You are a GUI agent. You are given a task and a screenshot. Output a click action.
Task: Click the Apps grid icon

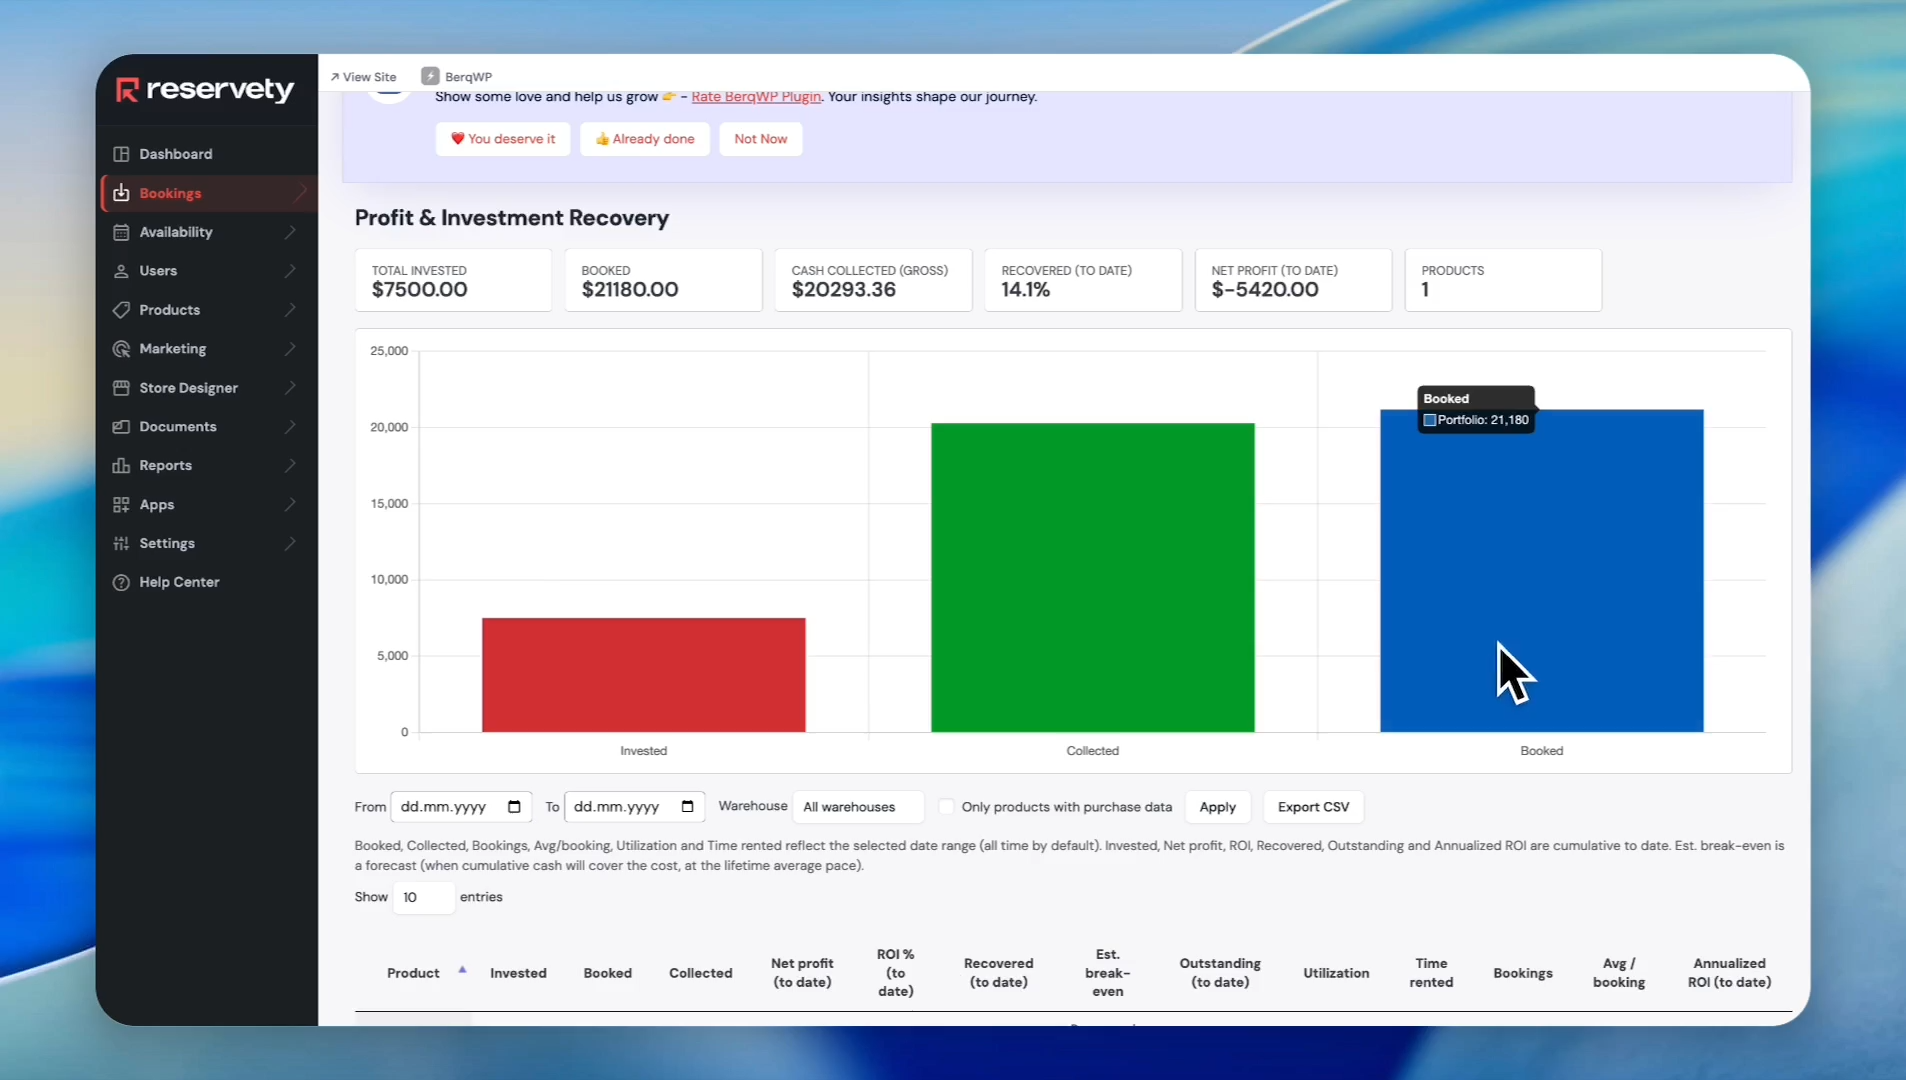pyautogui.click(x=121, y=505)
